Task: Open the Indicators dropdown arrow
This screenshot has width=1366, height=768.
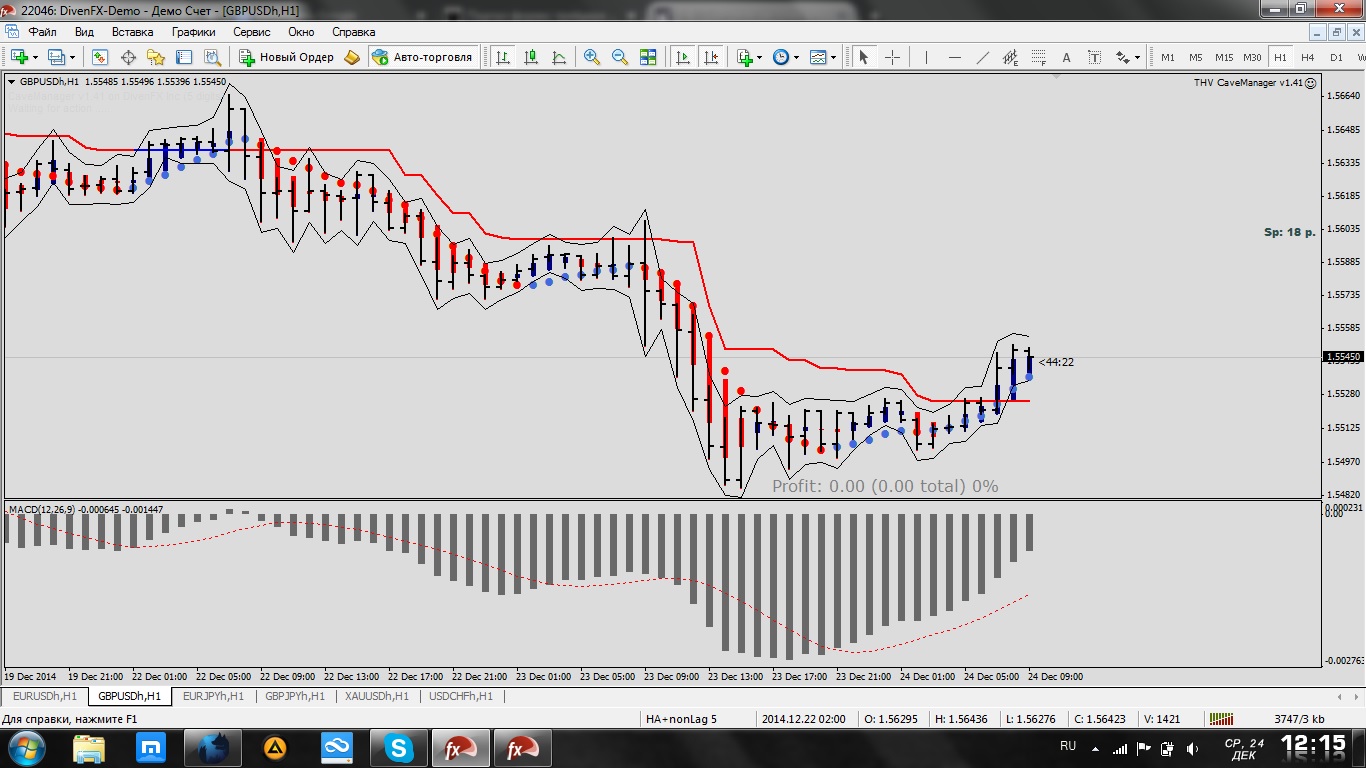Action: point(760,58)
